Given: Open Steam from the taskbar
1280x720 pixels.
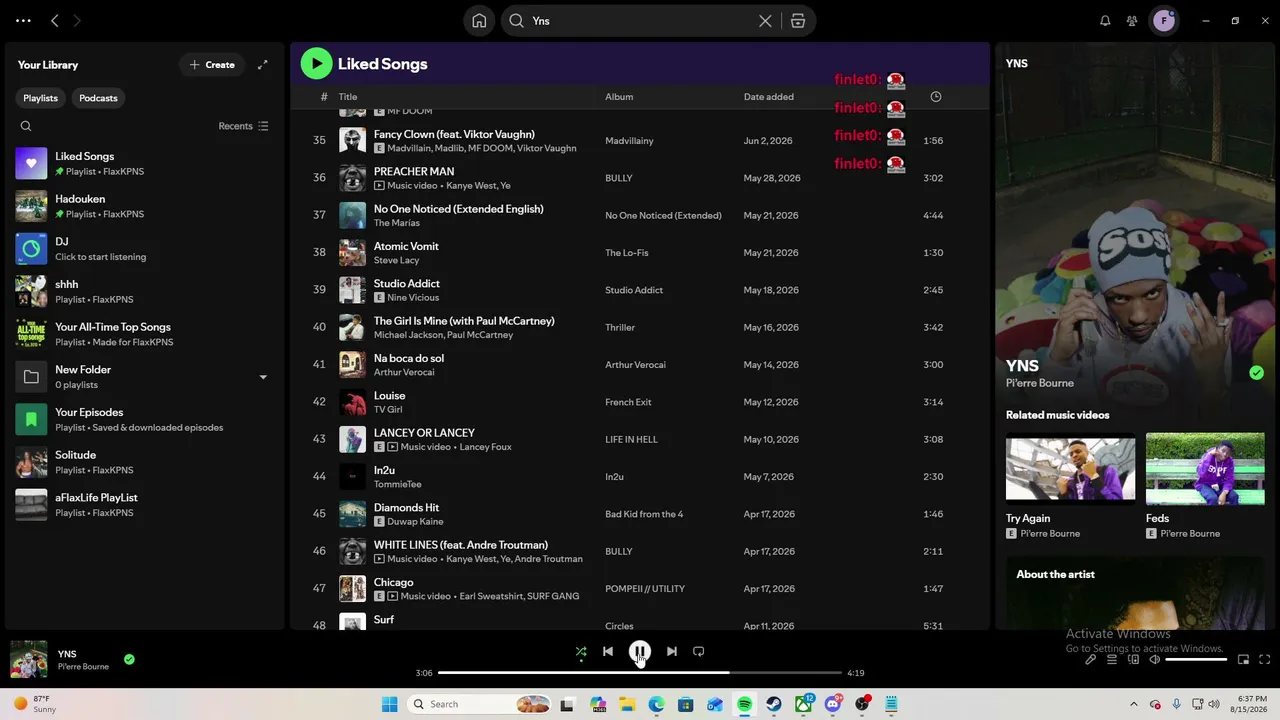Looking at the screenshot, I should (x=774, y=704).
